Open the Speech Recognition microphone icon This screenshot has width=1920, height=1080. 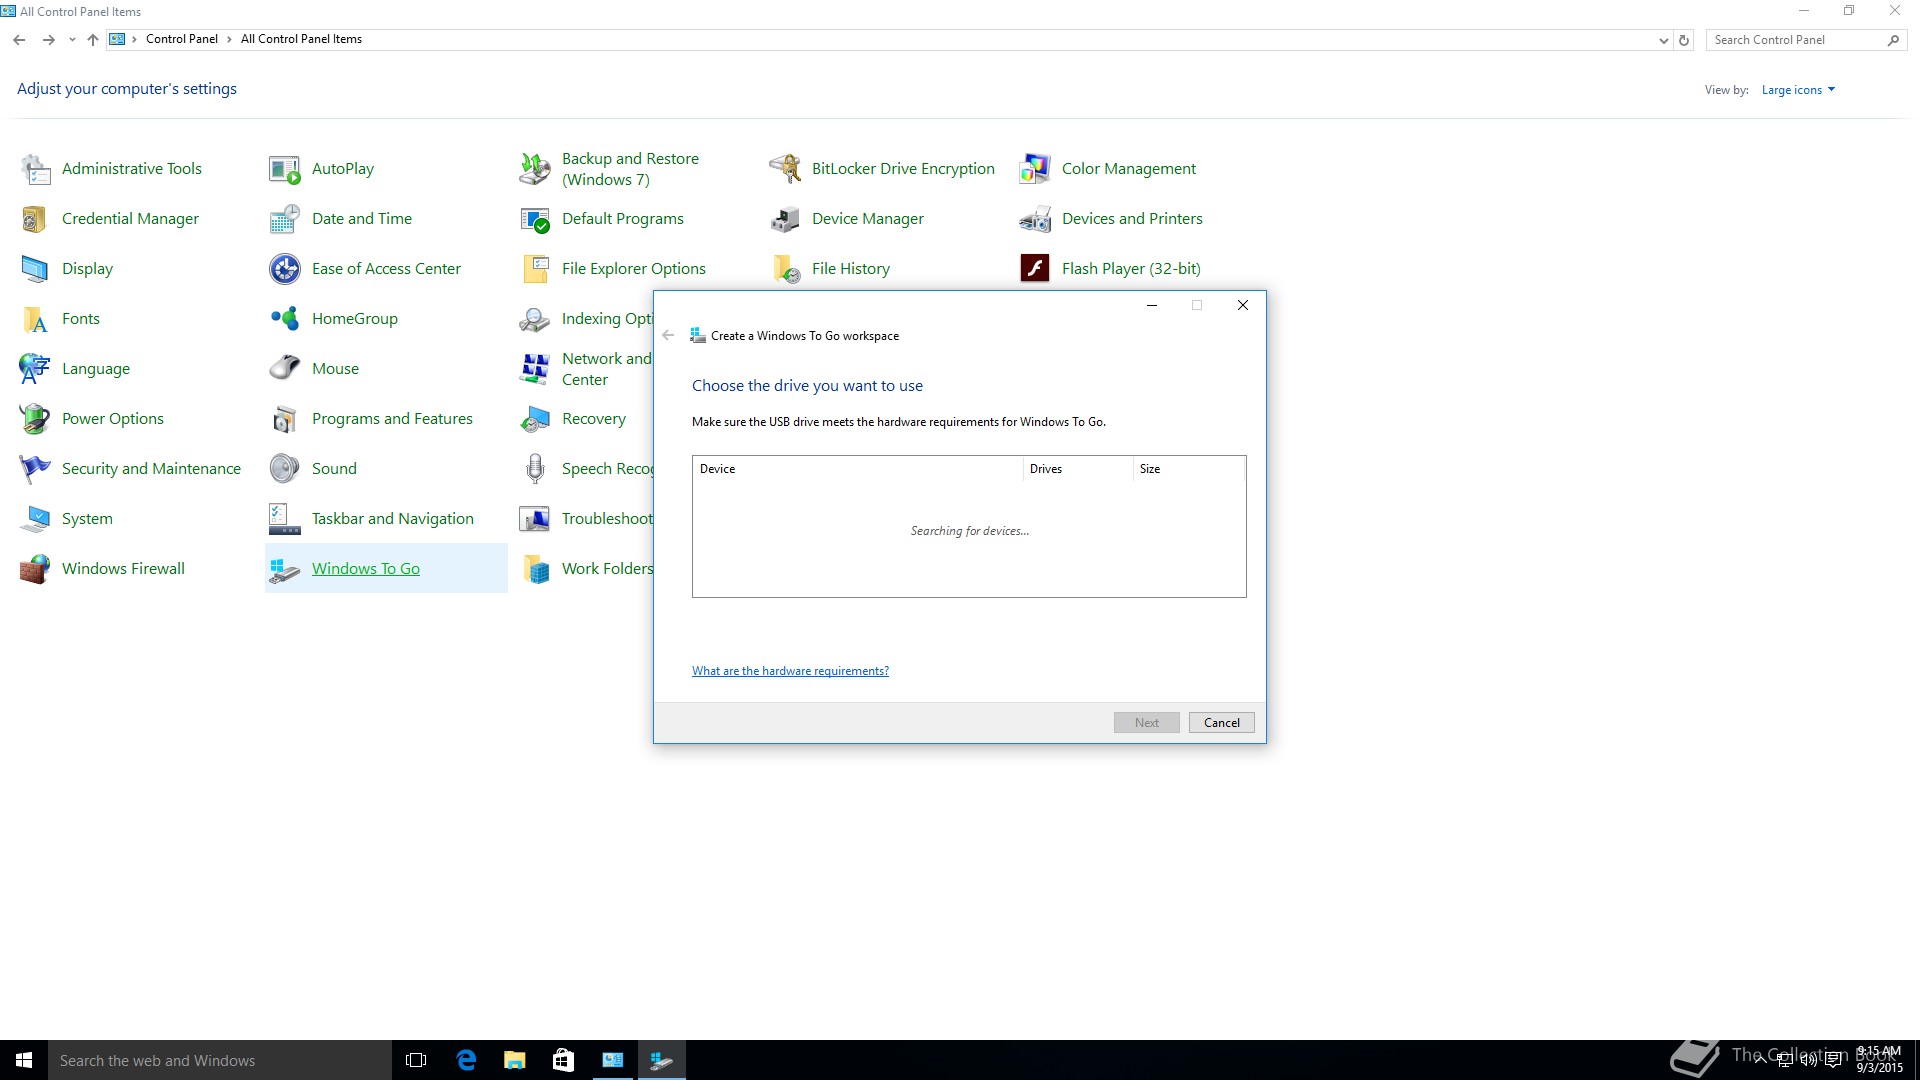tap(535, 469)
